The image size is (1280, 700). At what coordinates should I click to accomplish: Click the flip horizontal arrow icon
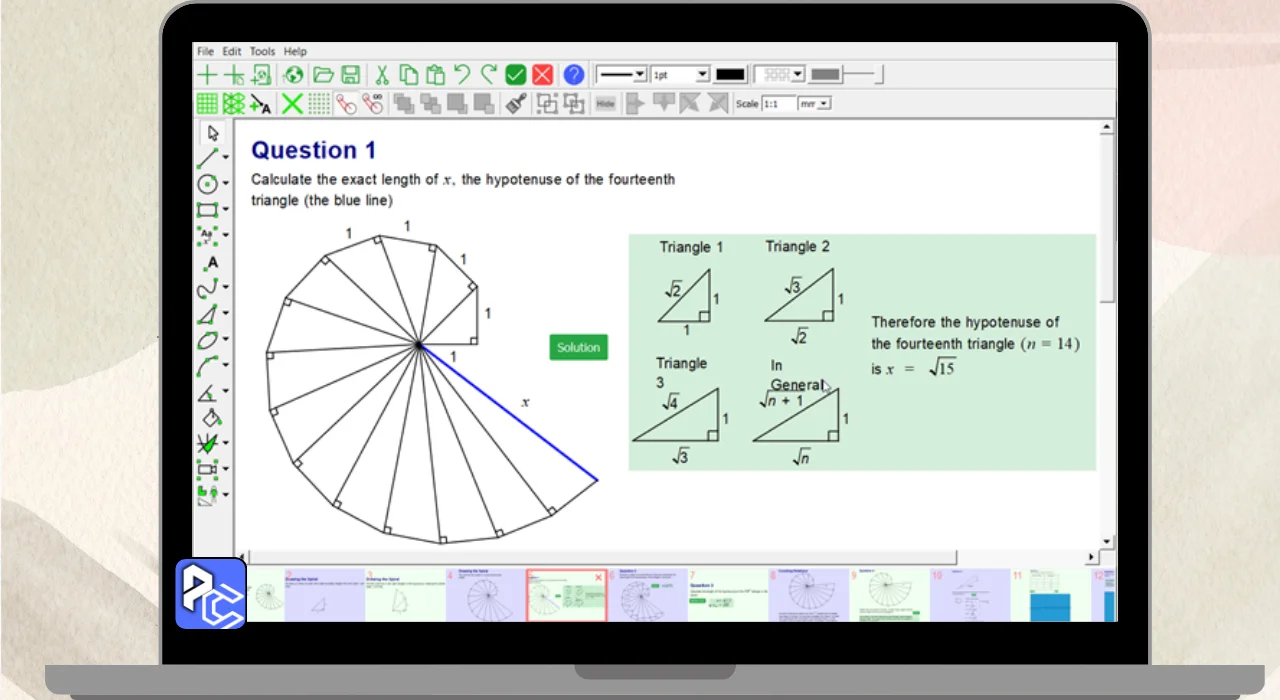click(635, 103)
